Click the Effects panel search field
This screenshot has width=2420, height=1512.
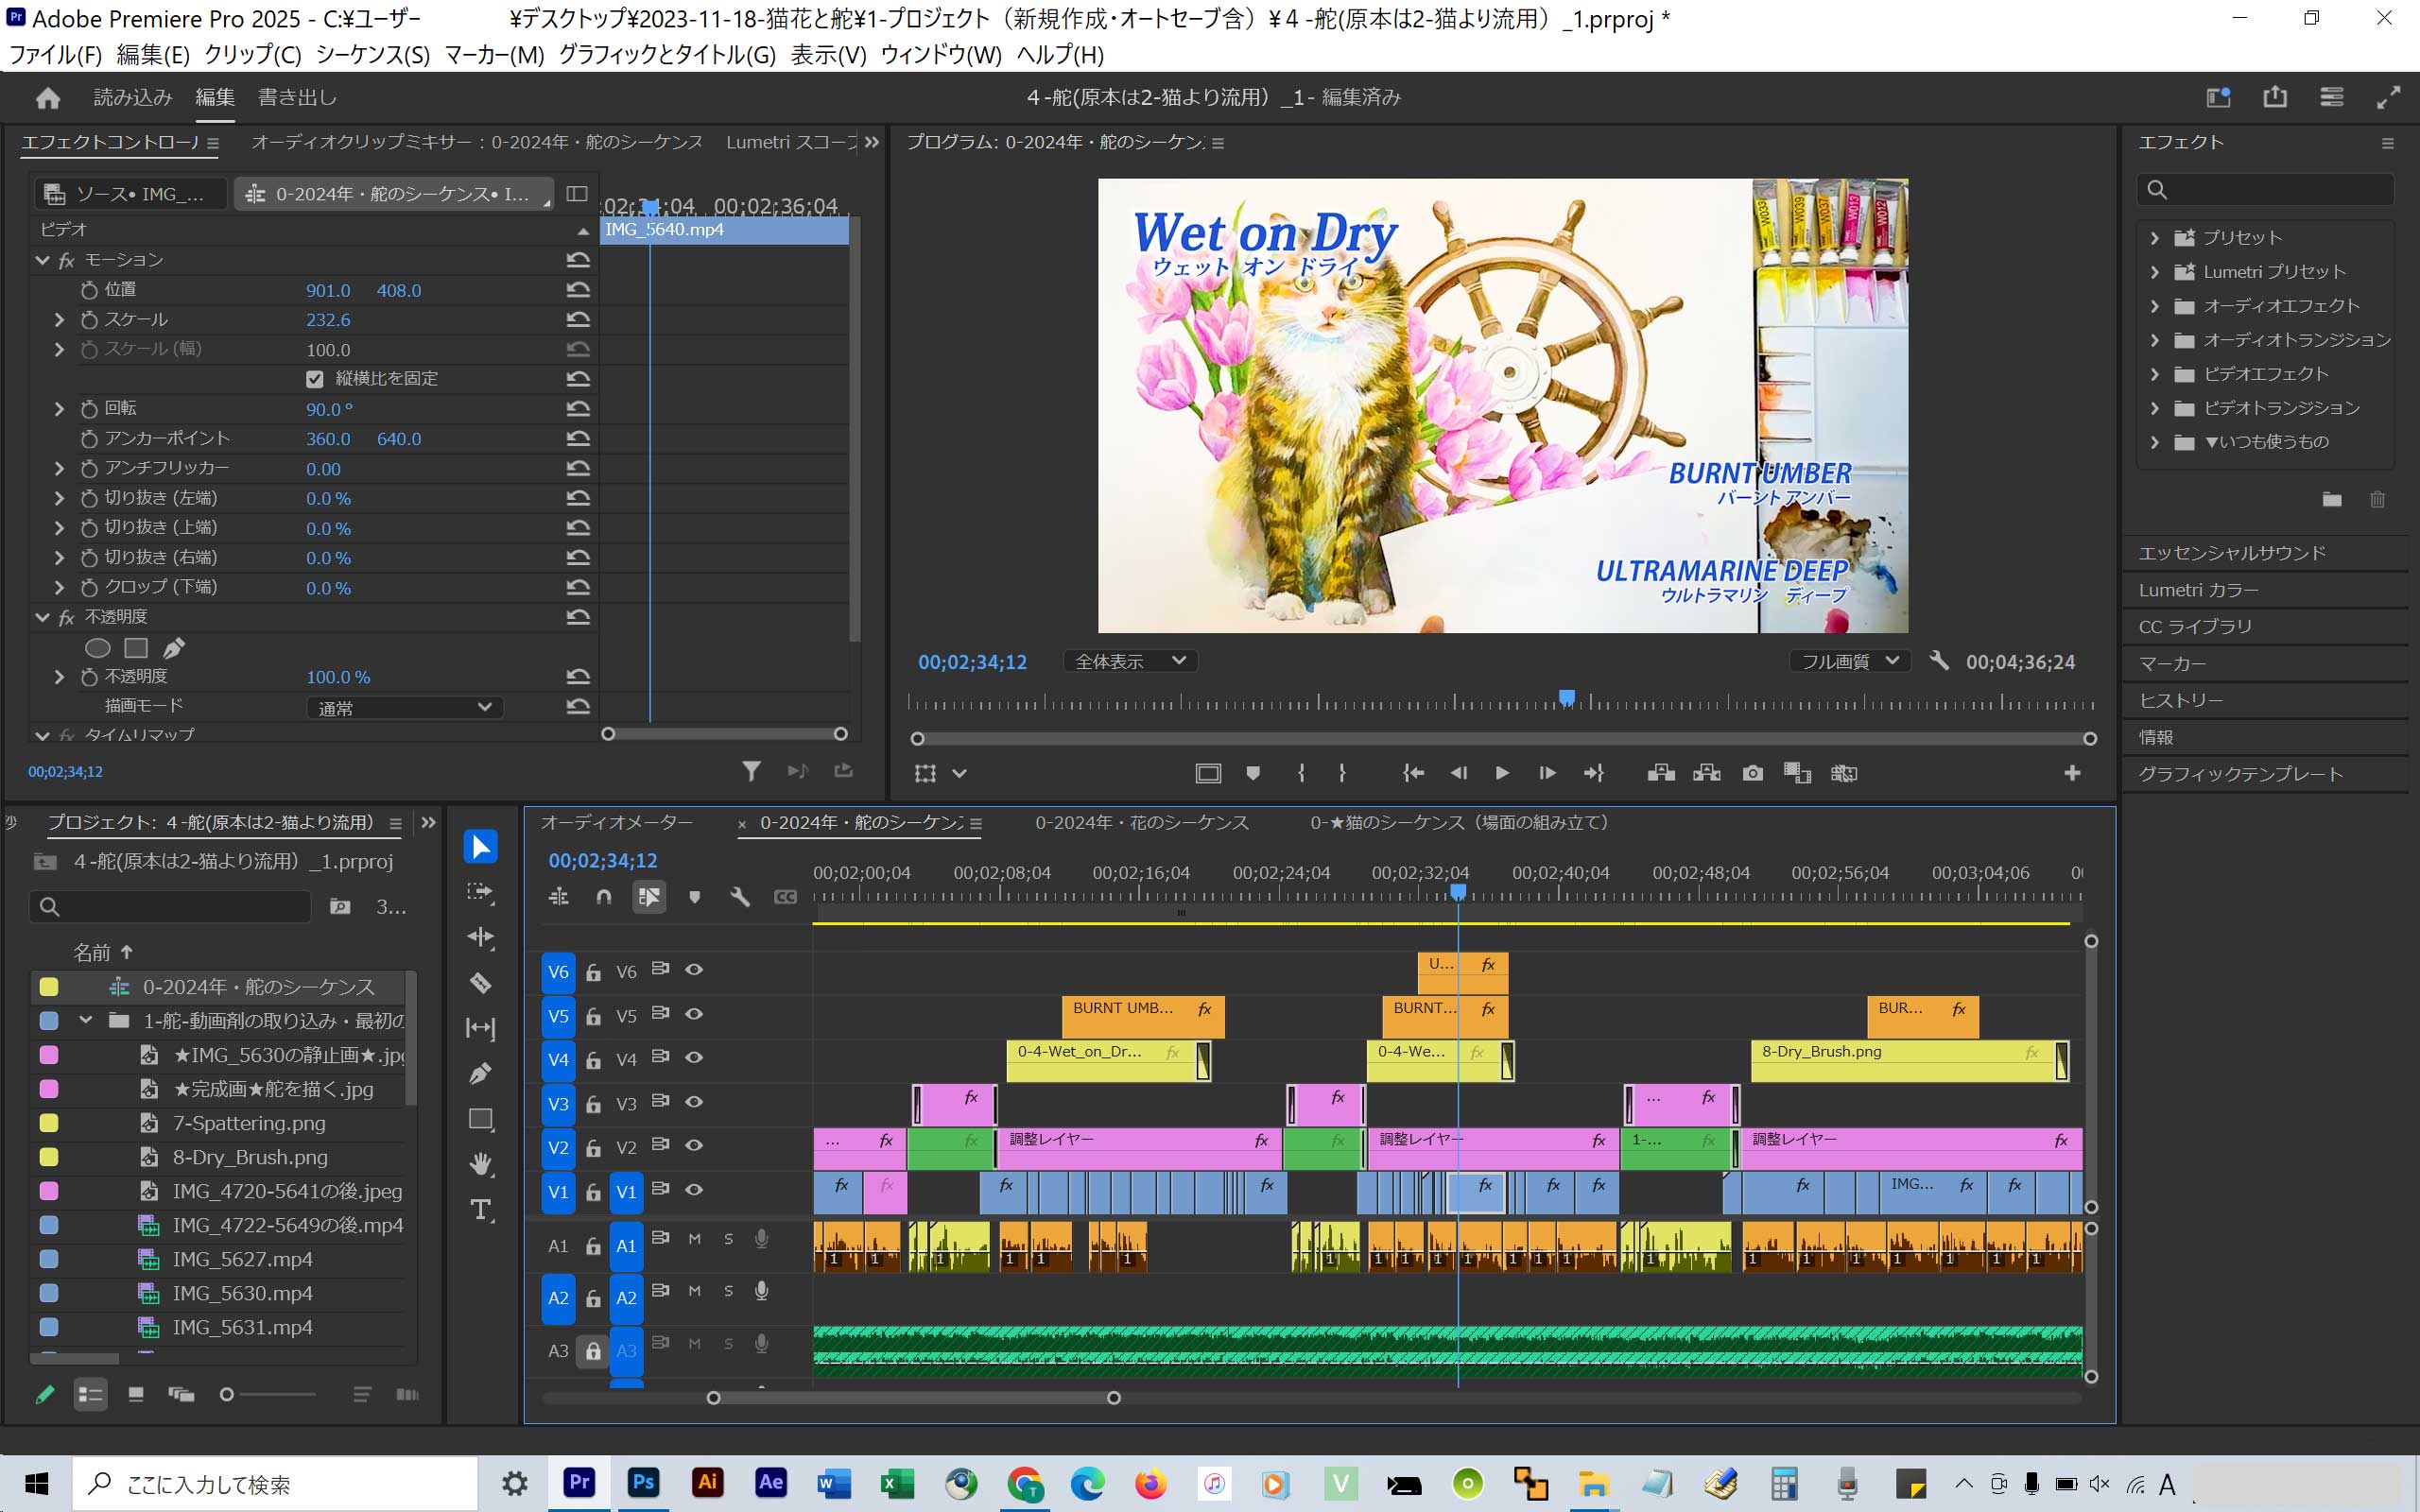click(x=2266, y=190)
